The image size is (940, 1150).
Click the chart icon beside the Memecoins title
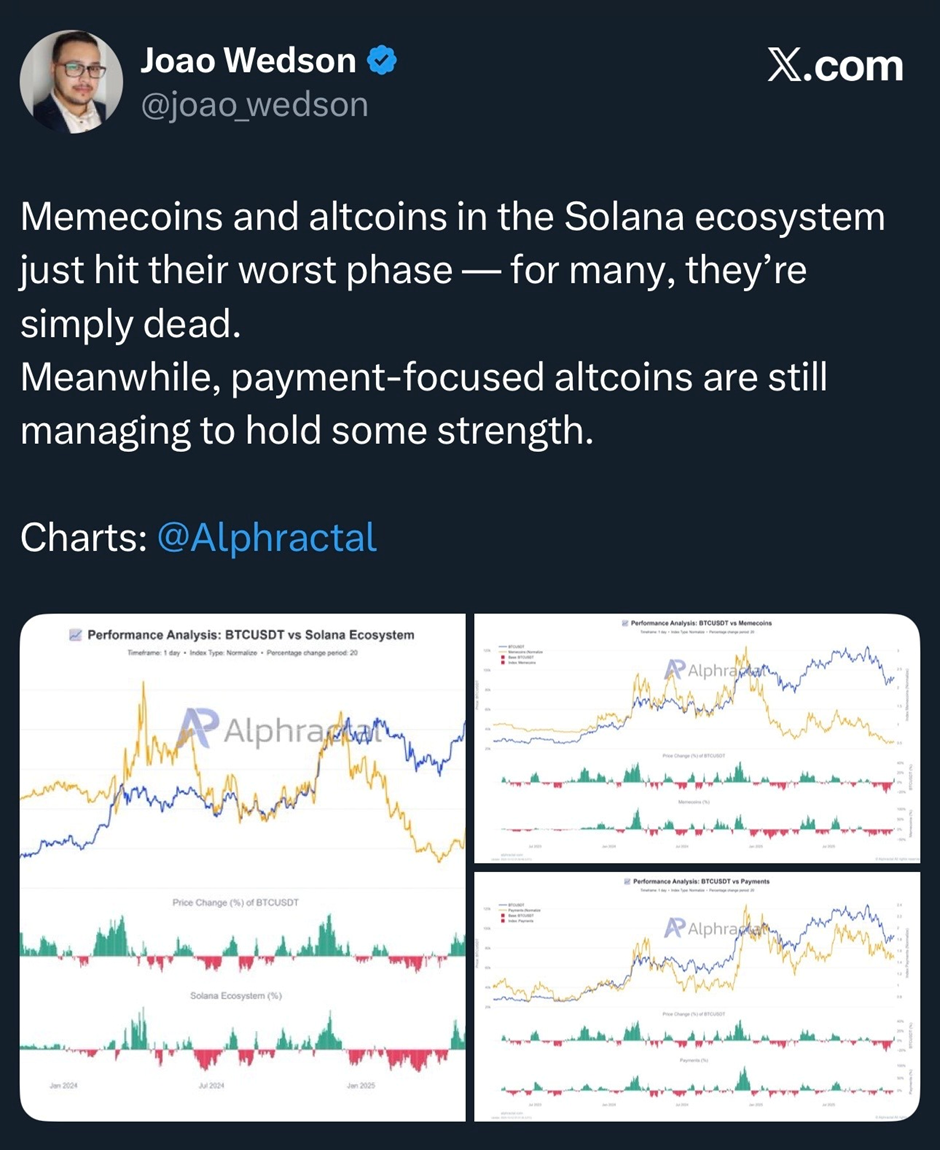point(625,623)
